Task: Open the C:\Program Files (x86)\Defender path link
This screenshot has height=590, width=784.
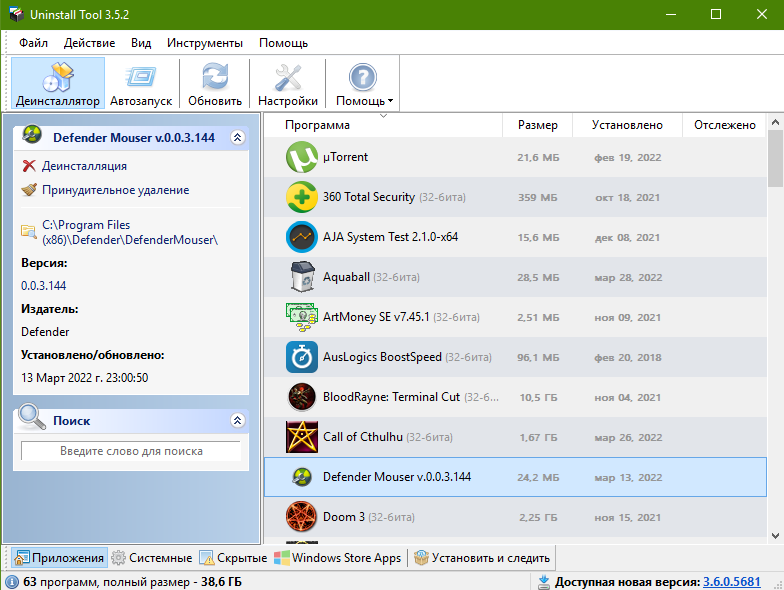Action: point(130,232)
